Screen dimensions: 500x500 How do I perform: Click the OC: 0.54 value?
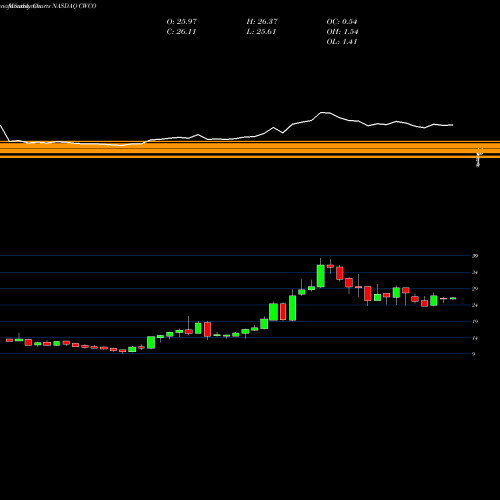[x=342, y=21]
